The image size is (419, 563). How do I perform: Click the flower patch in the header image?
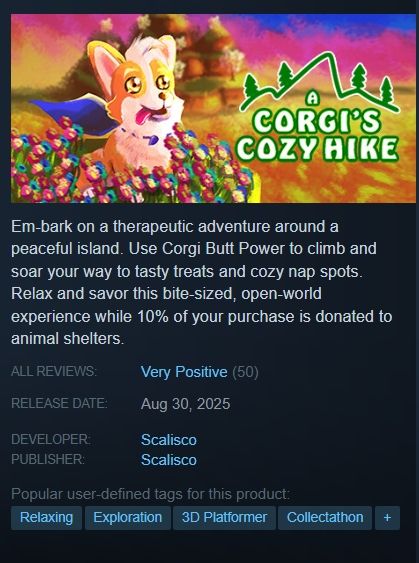[x=131, y=167]
